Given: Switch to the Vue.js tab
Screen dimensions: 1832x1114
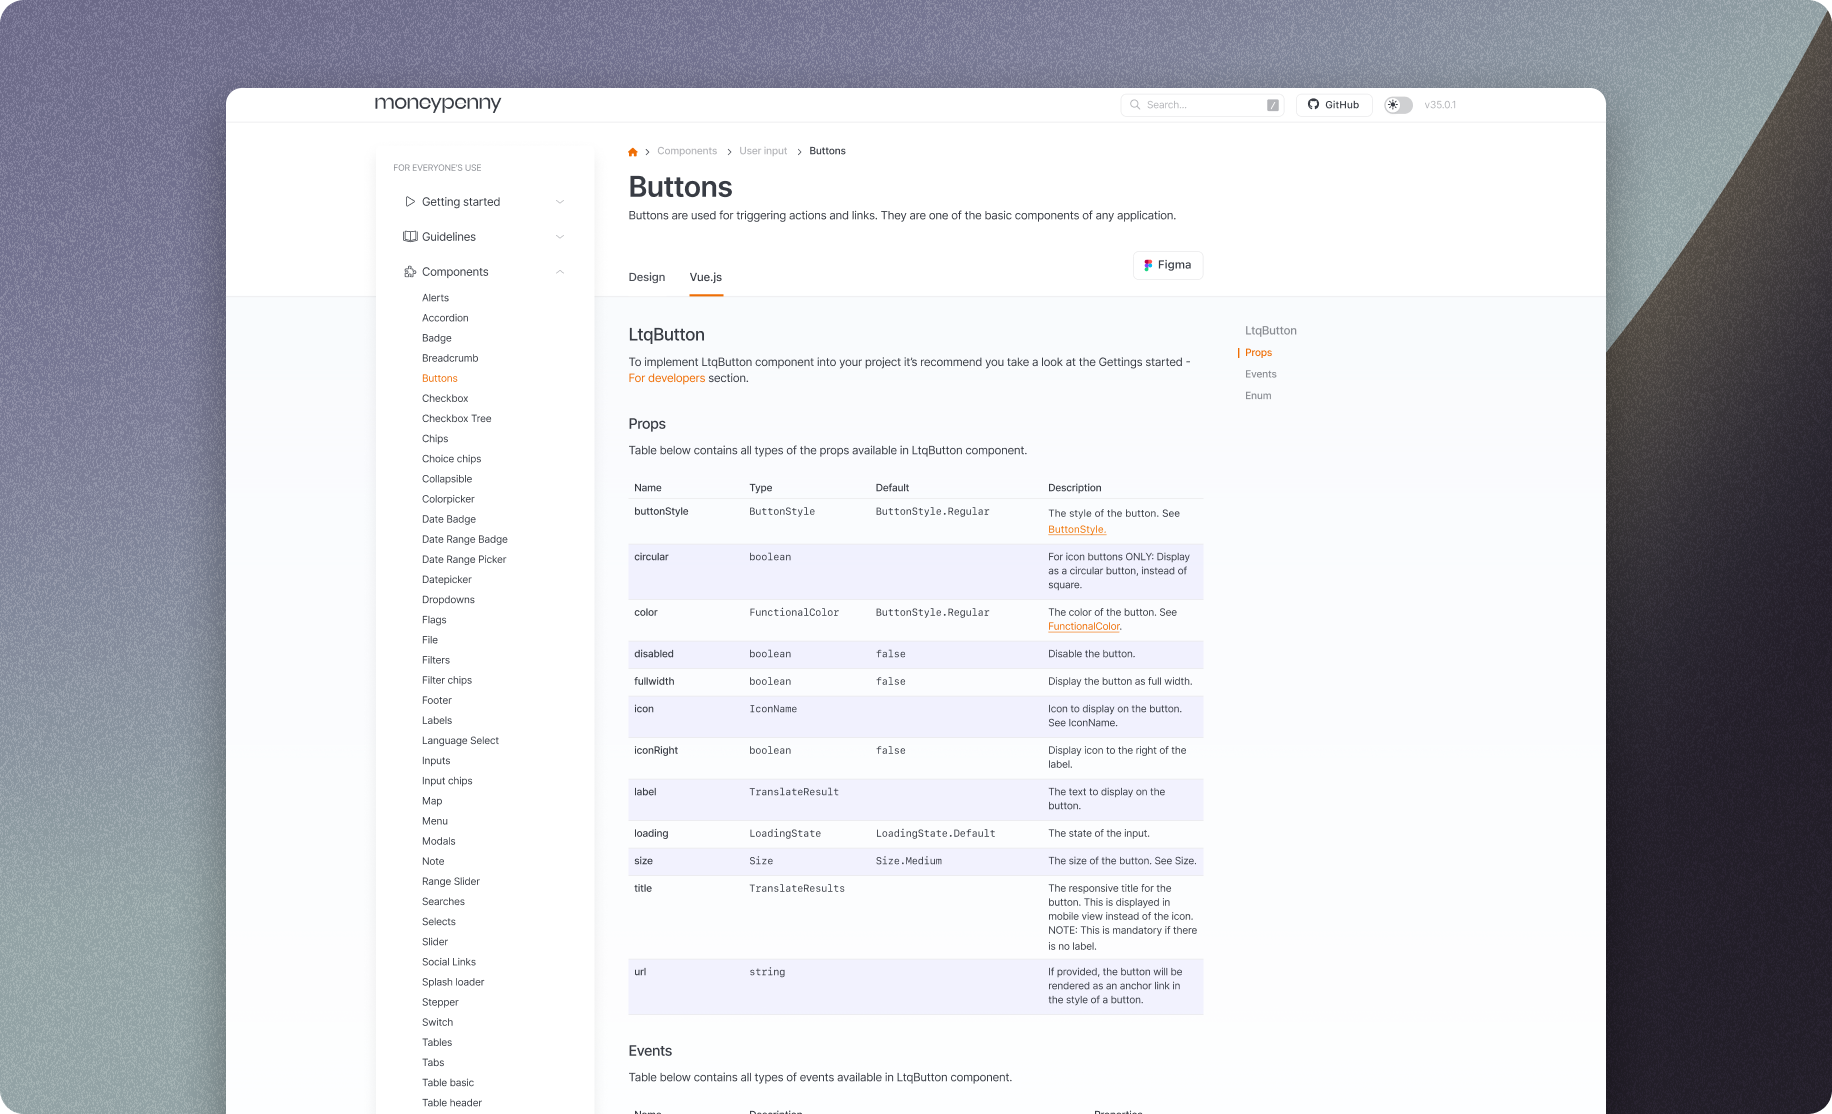Looking at the screenshot, I should [x=705, y=277].
